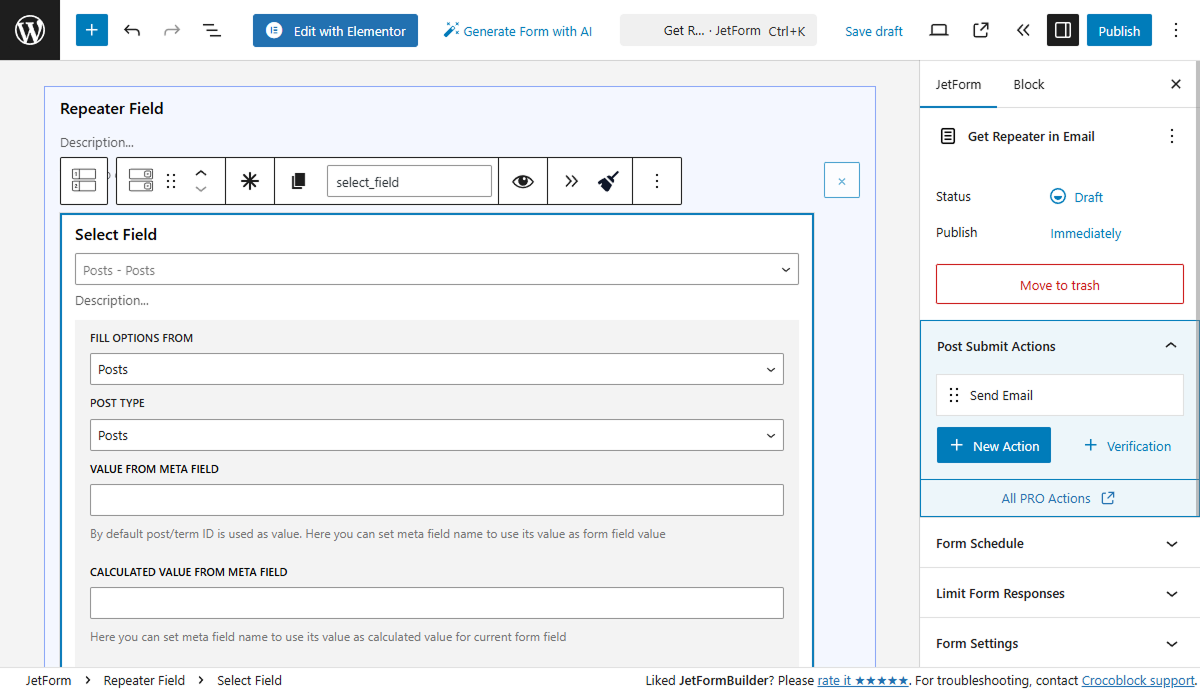
Task: Open form preview in new tab
Action: pyautogui.click(x=981, y=31)
